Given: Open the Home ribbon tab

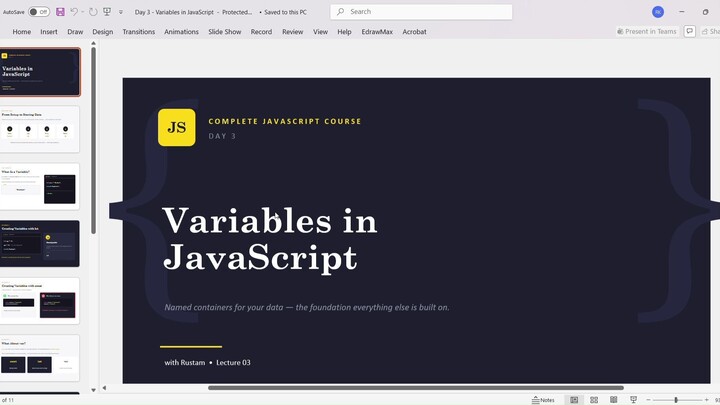Looking at the screenshot, I should (22, 32).
